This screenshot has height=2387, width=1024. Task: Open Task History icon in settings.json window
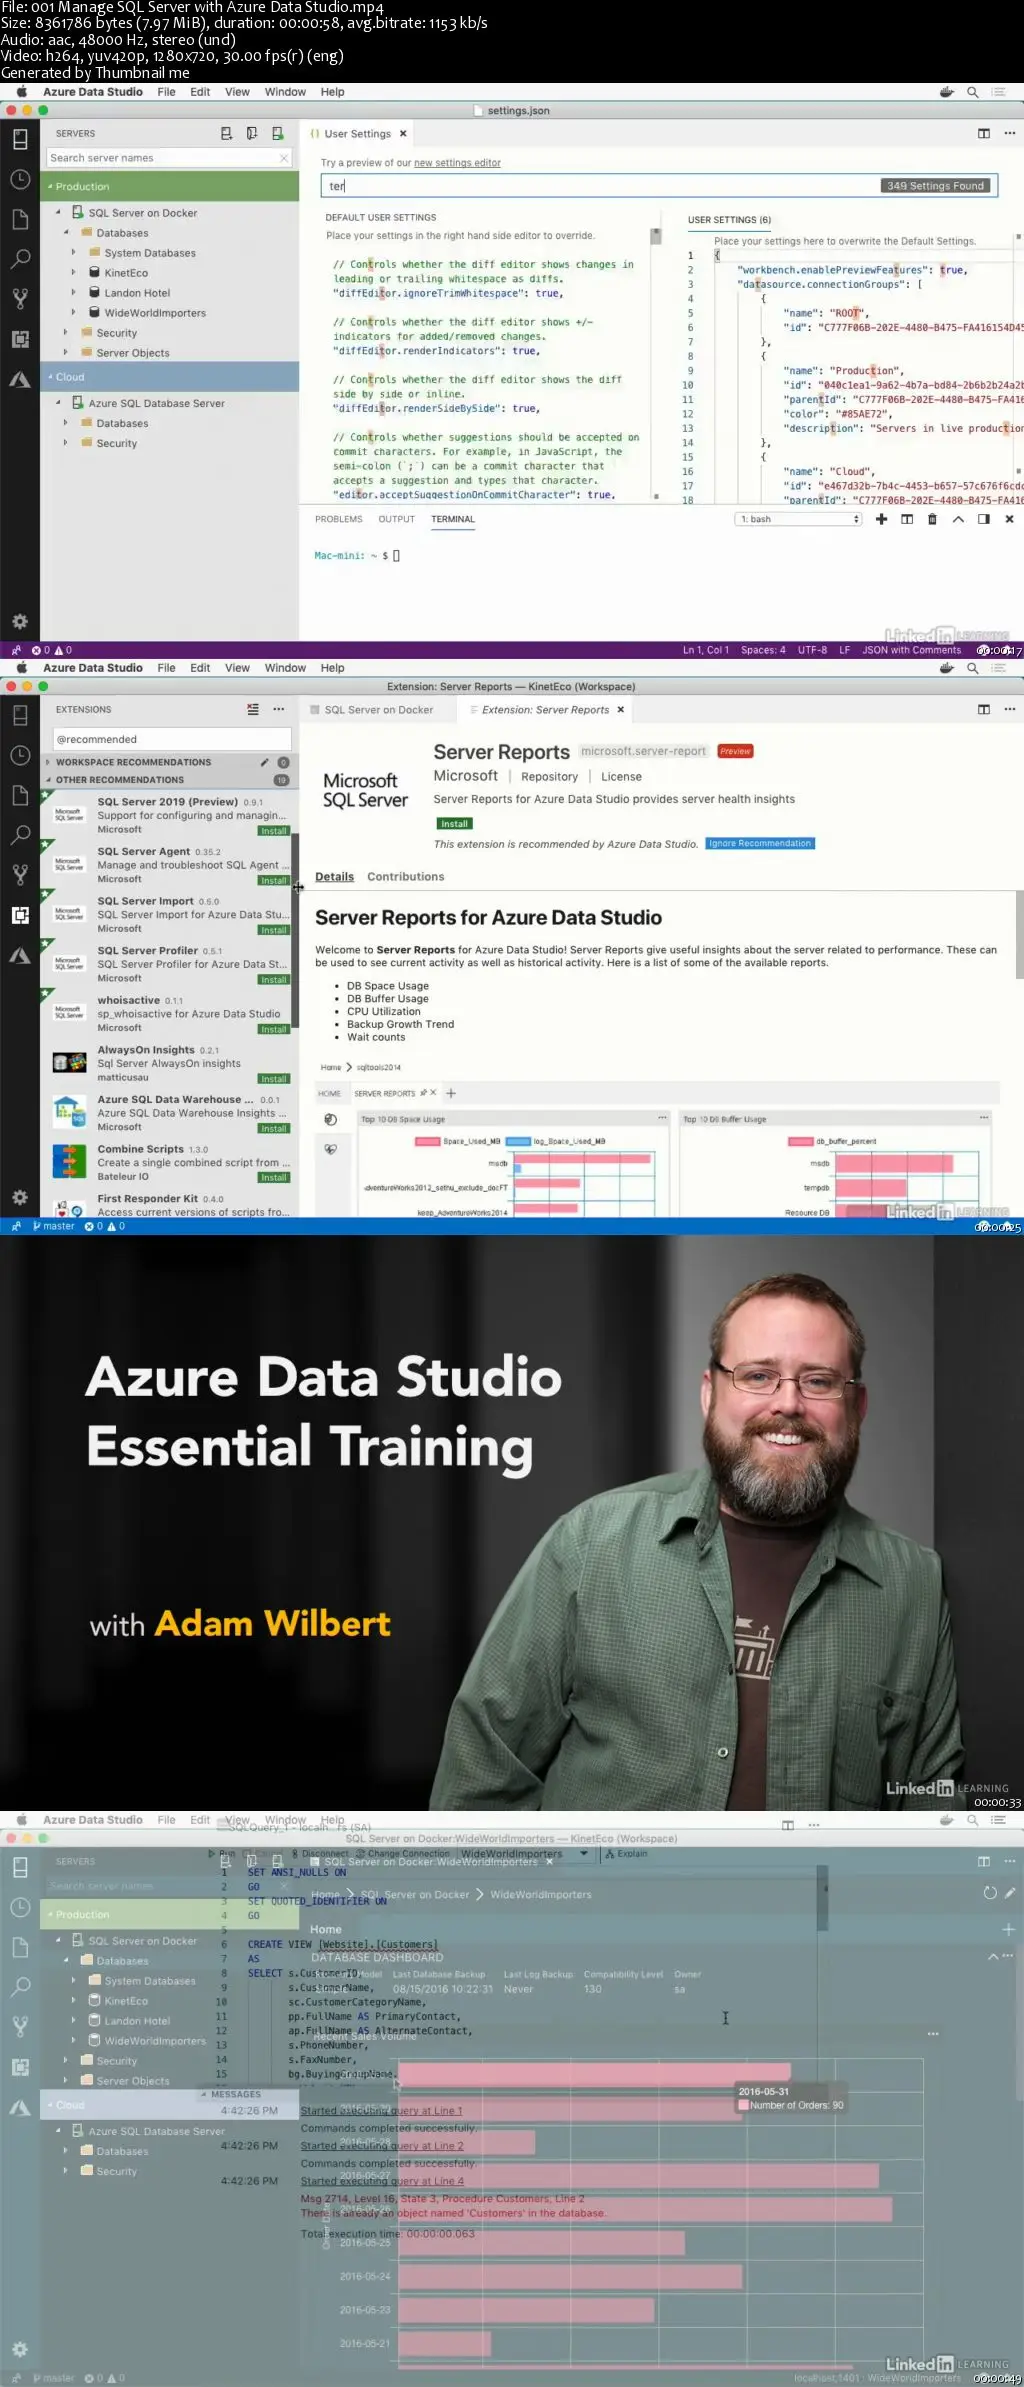point(20,179)
